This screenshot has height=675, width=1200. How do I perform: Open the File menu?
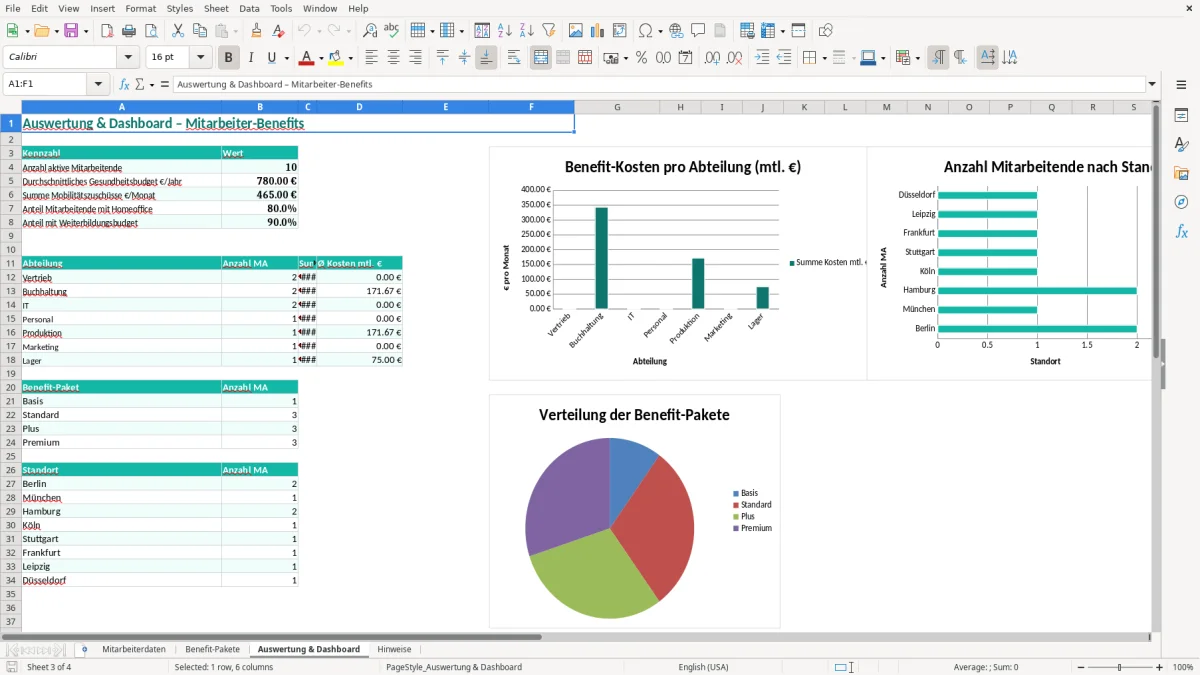[12, 8]
